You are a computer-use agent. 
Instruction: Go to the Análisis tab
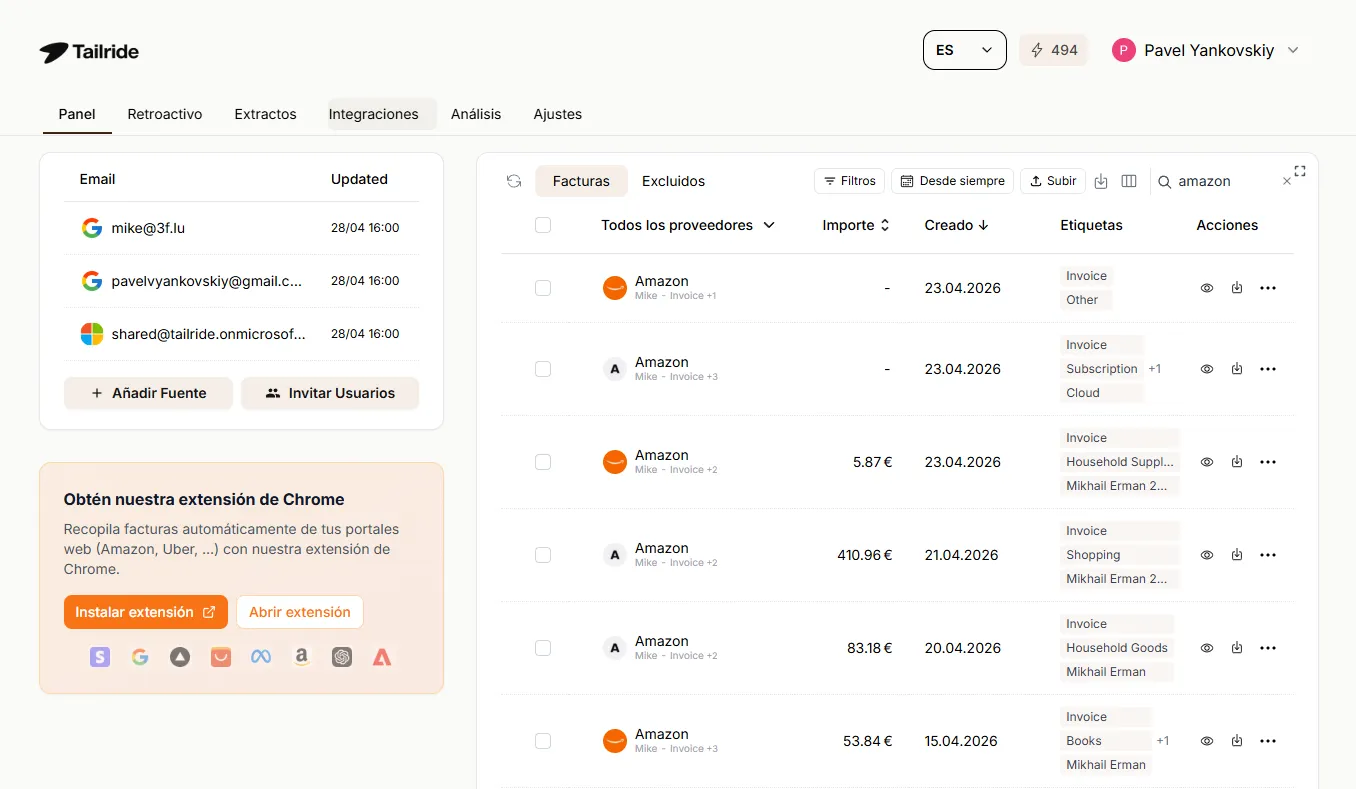(x=476, y=114)
